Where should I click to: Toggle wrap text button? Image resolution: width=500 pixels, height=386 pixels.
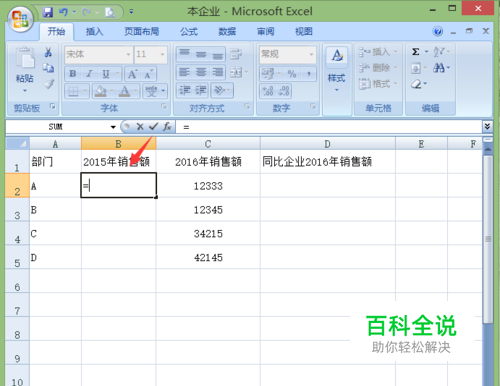point(236,54)
